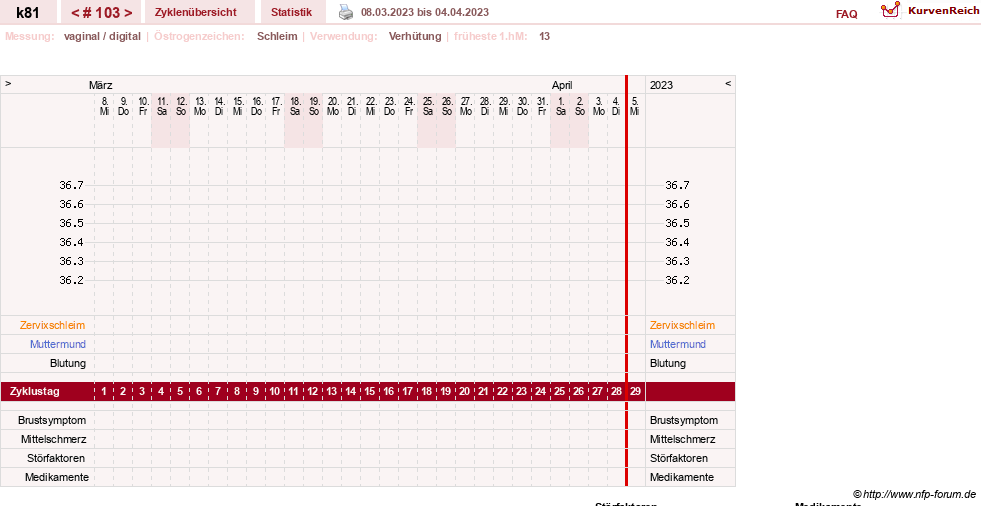Viewport: 981px width, 506px height.
Task: Select cycle day 28 in Zyklustag row
Action: 616,392
